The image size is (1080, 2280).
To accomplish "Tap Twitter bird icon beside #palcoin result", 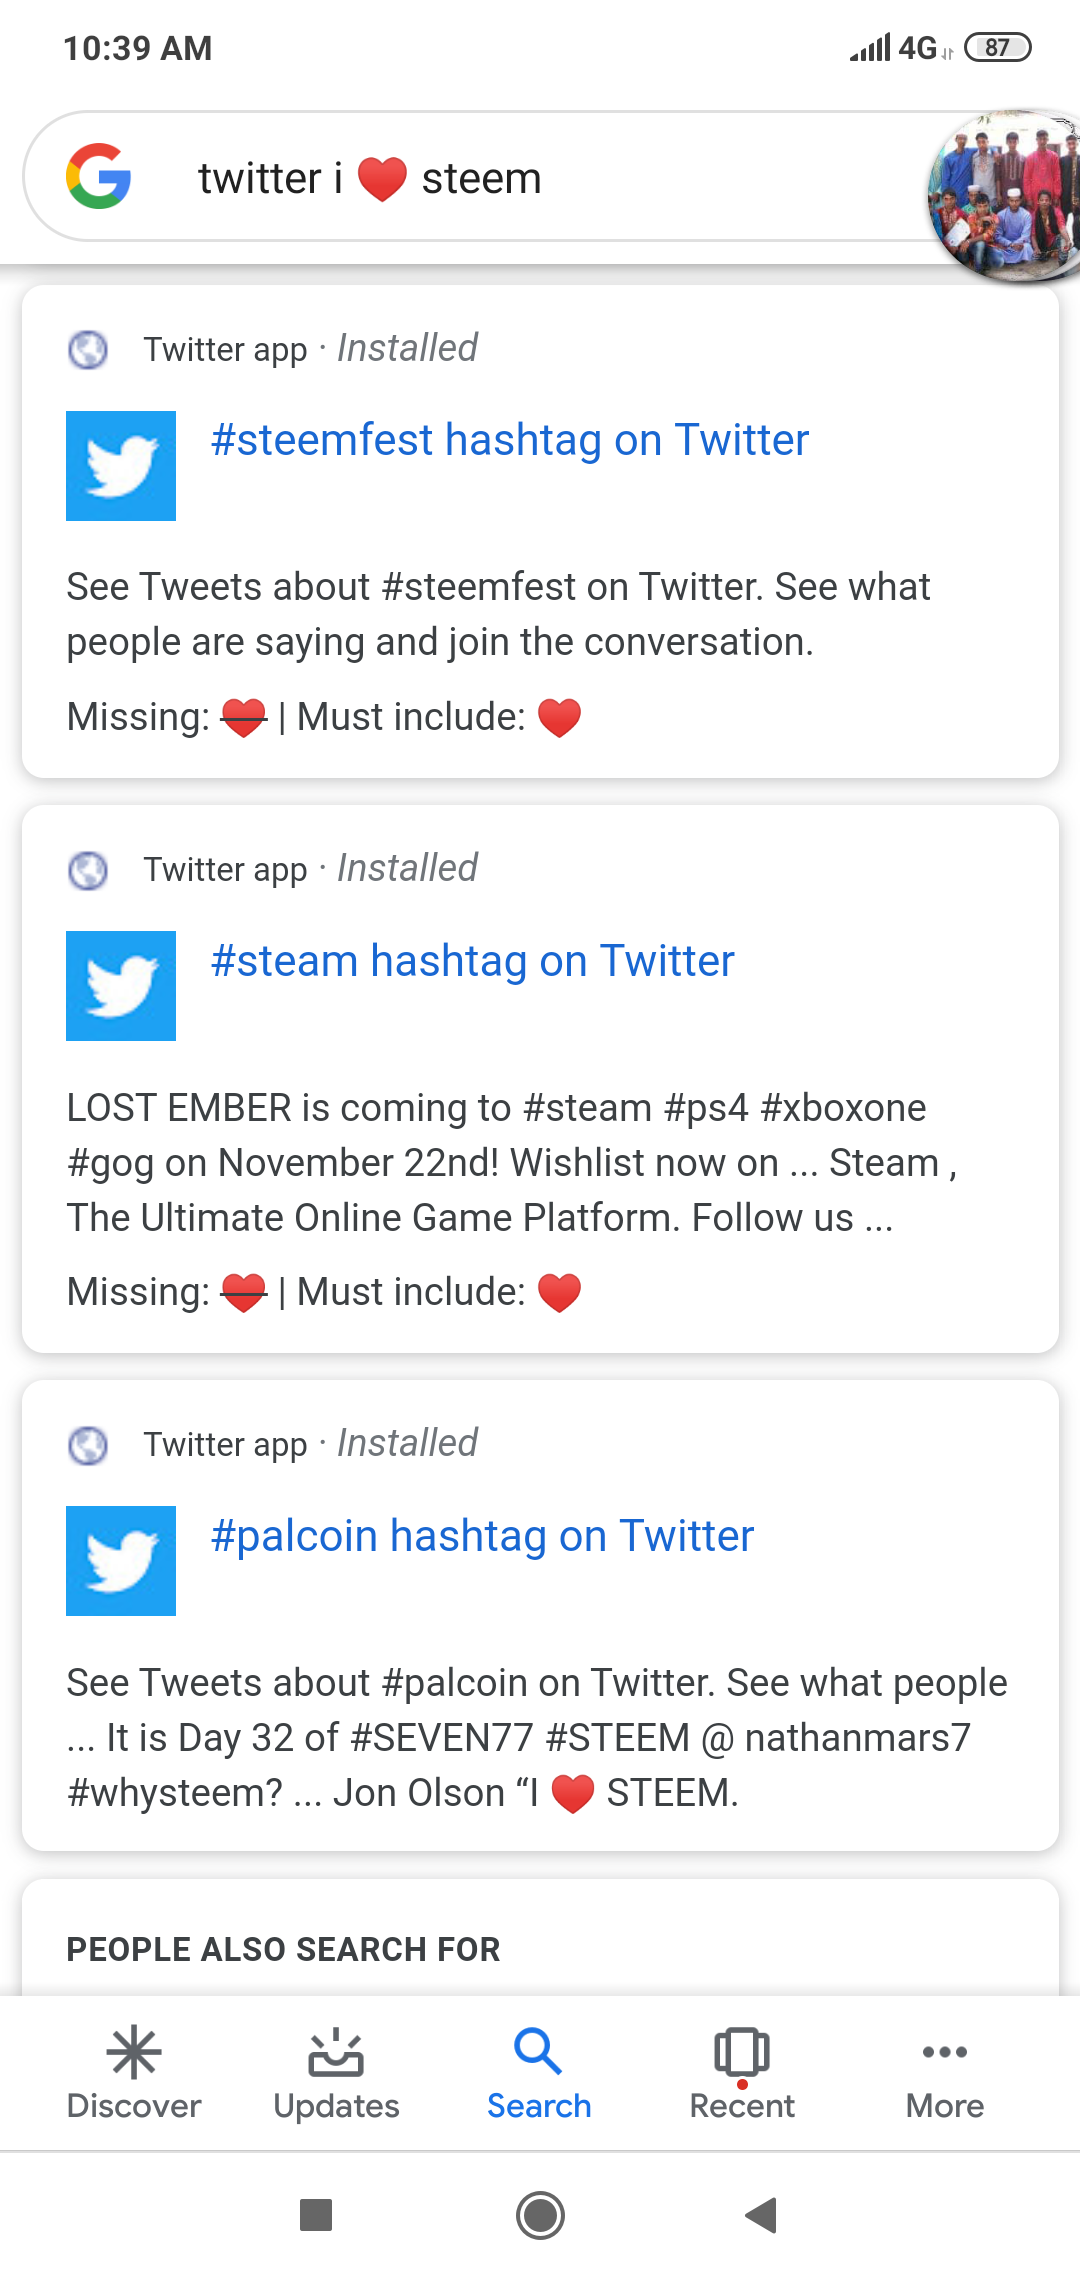I will 121,1561.
